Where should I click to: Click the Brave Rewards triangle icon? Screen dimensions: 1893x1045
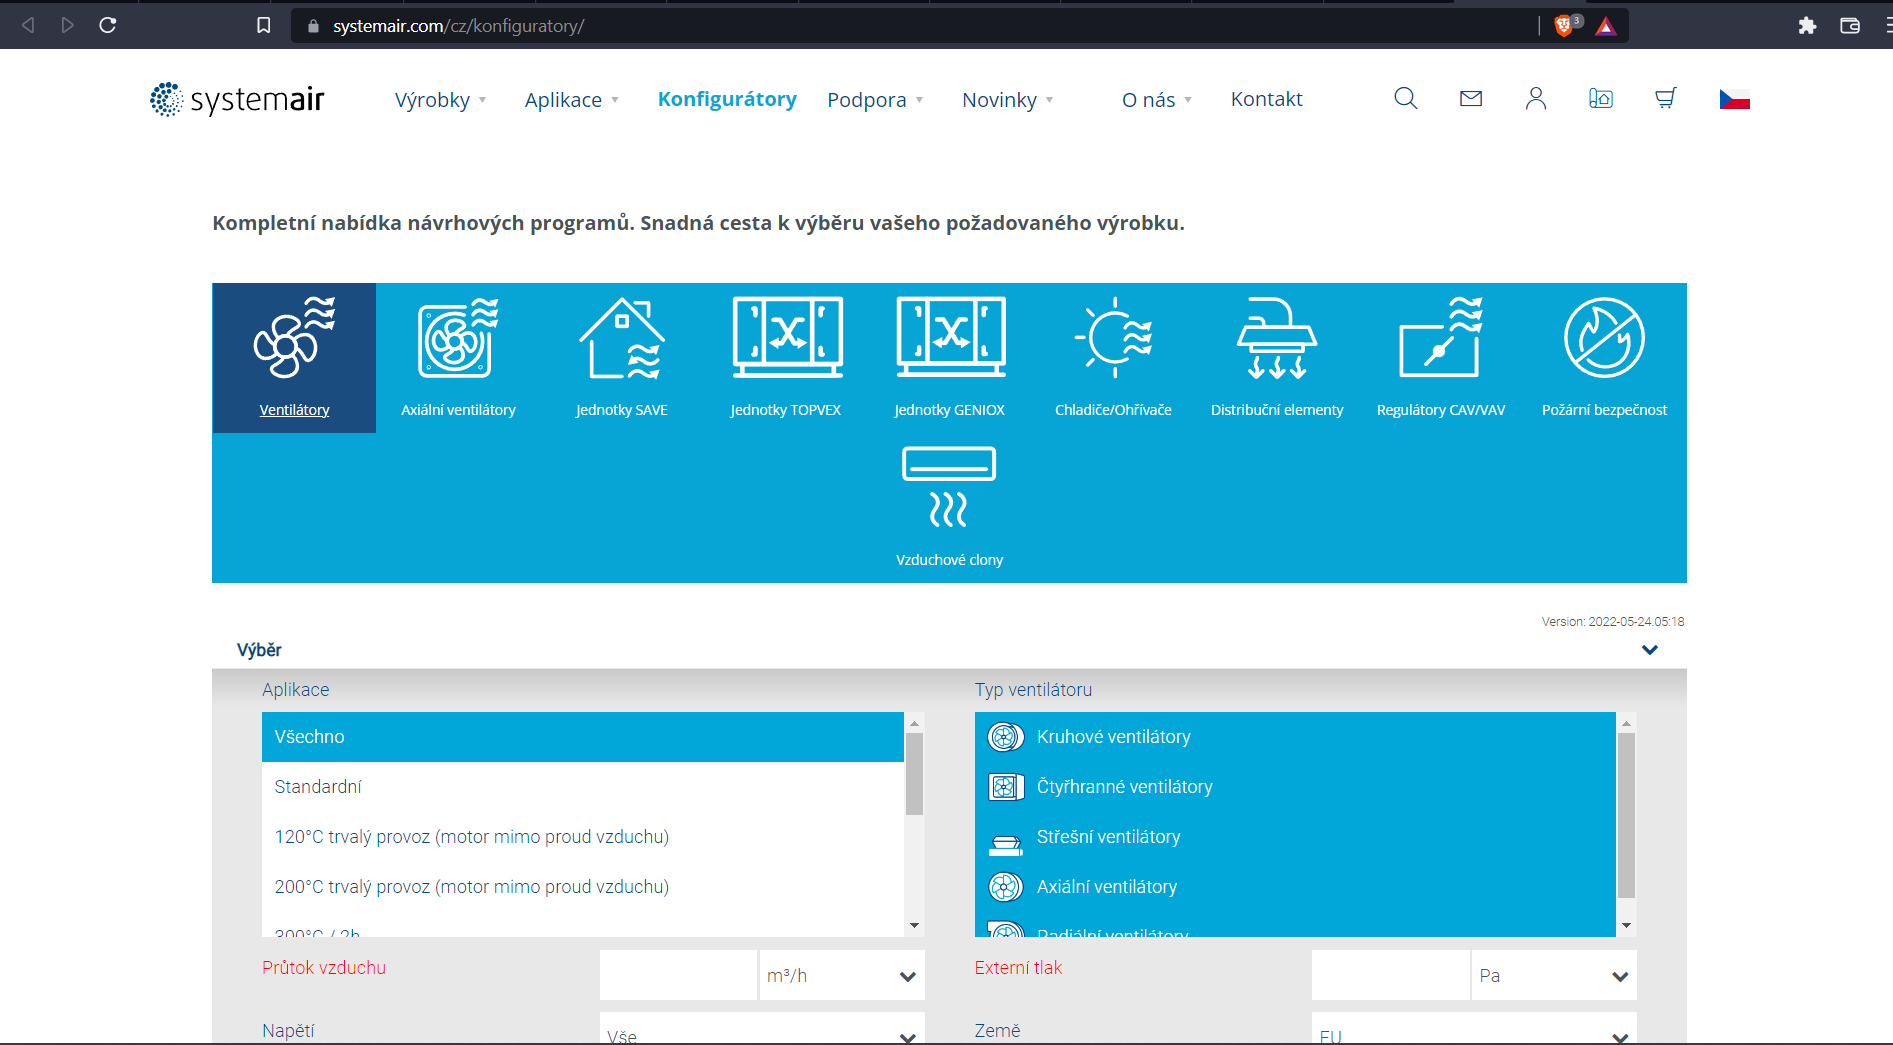1606,26
